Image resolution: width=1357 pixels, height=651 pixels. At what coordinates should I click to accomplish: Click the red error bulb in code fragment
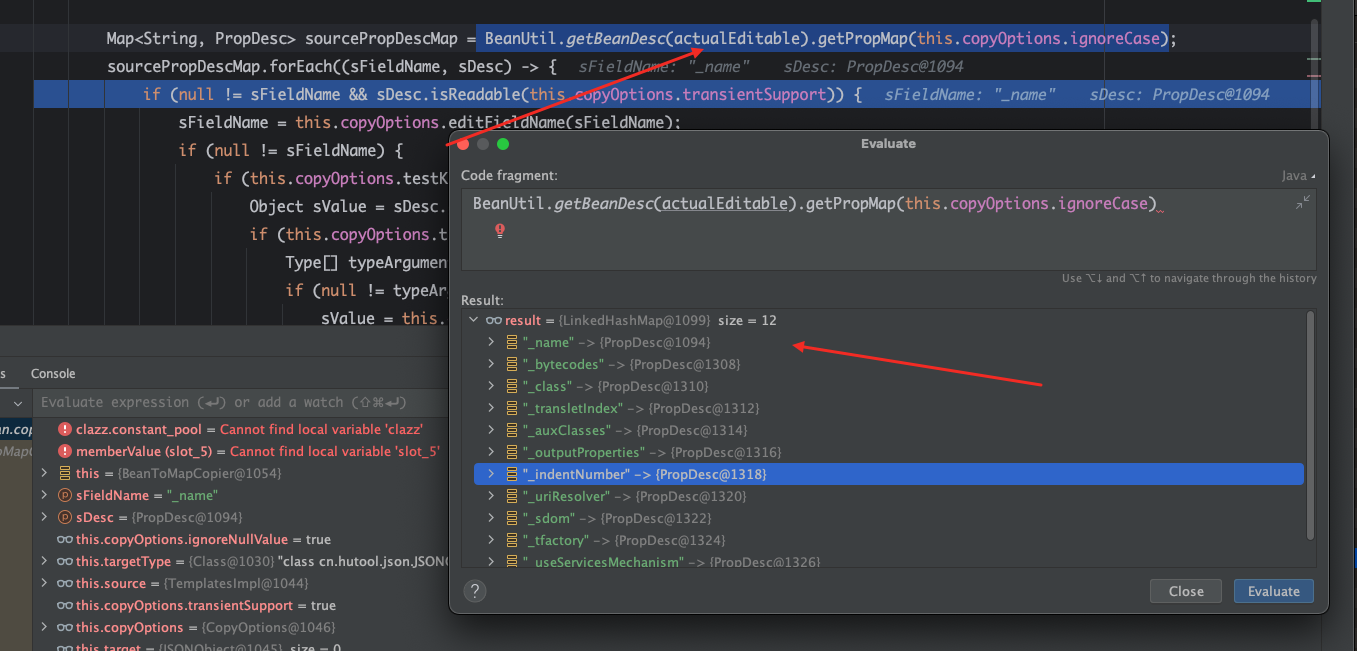(x=500, y=230)
